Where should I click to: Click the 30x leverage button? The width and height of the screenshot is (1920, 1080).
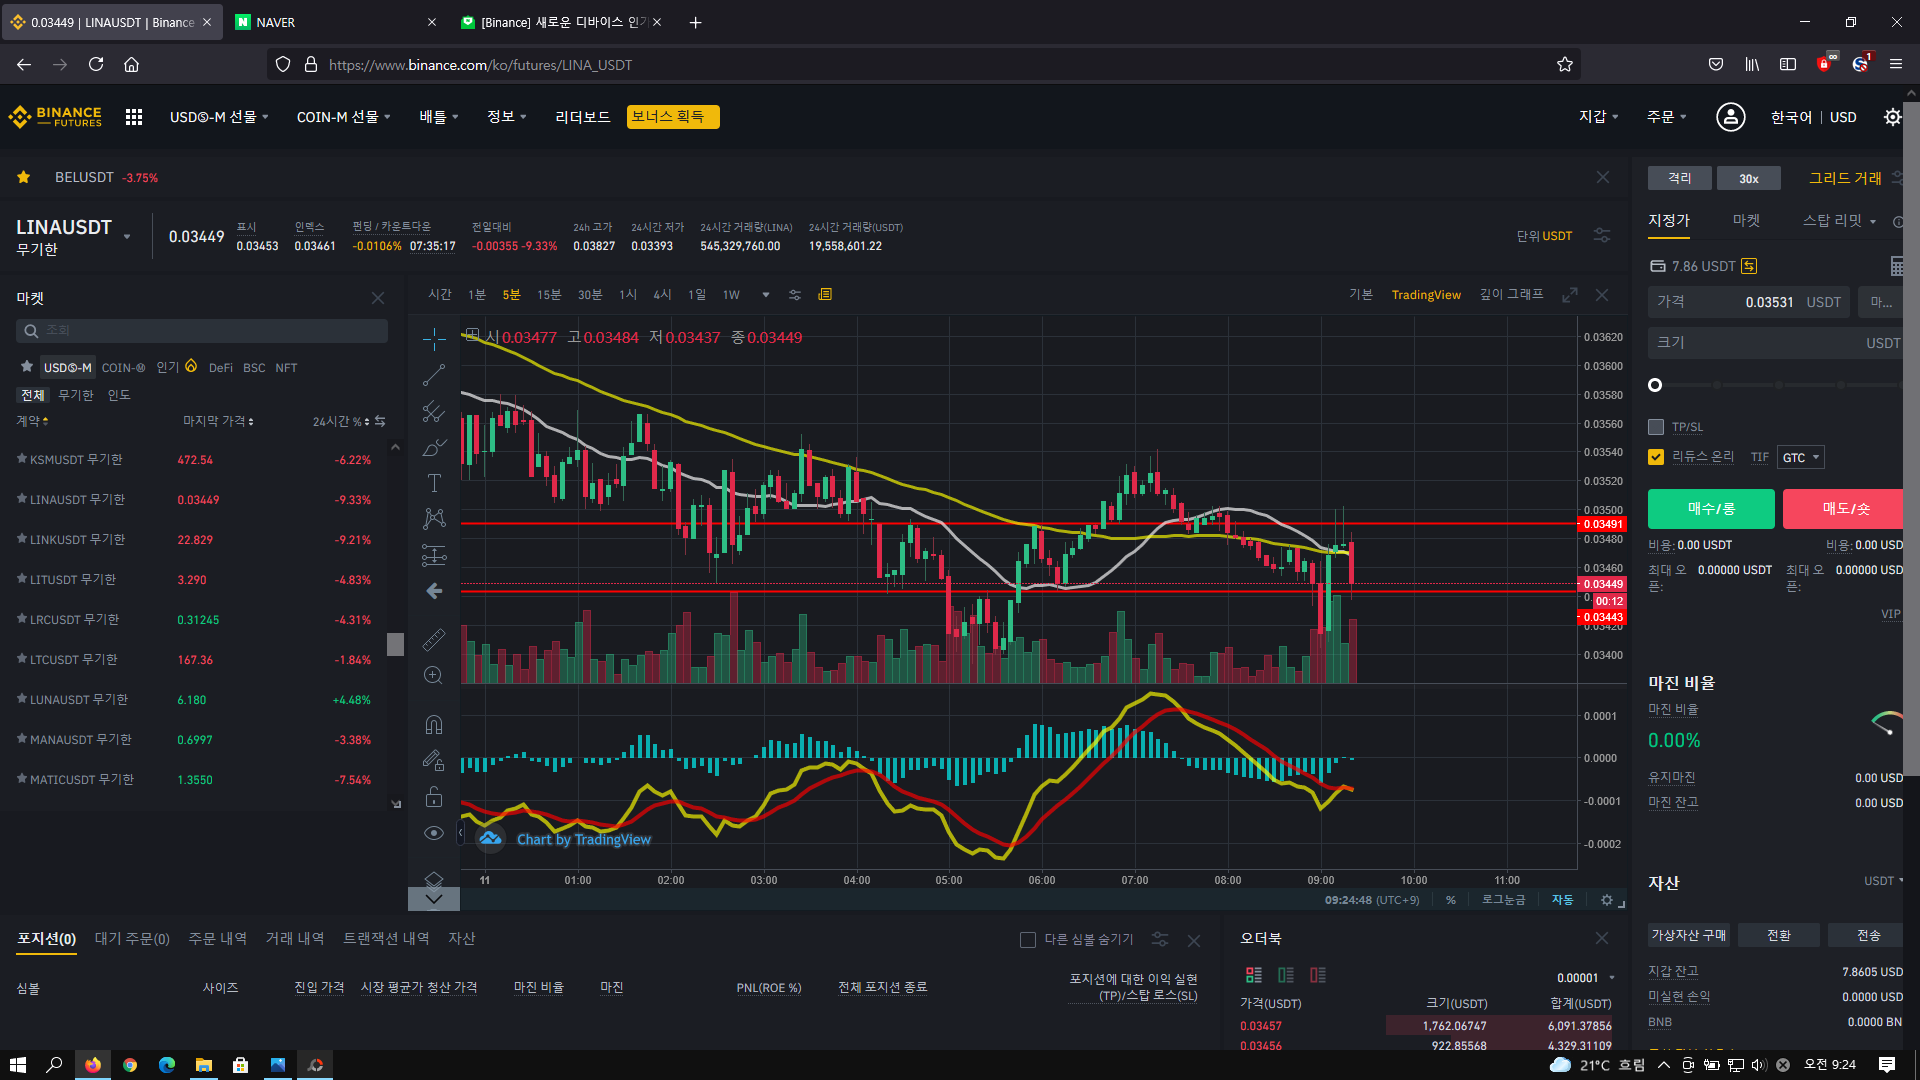[x=1748, y=179]
